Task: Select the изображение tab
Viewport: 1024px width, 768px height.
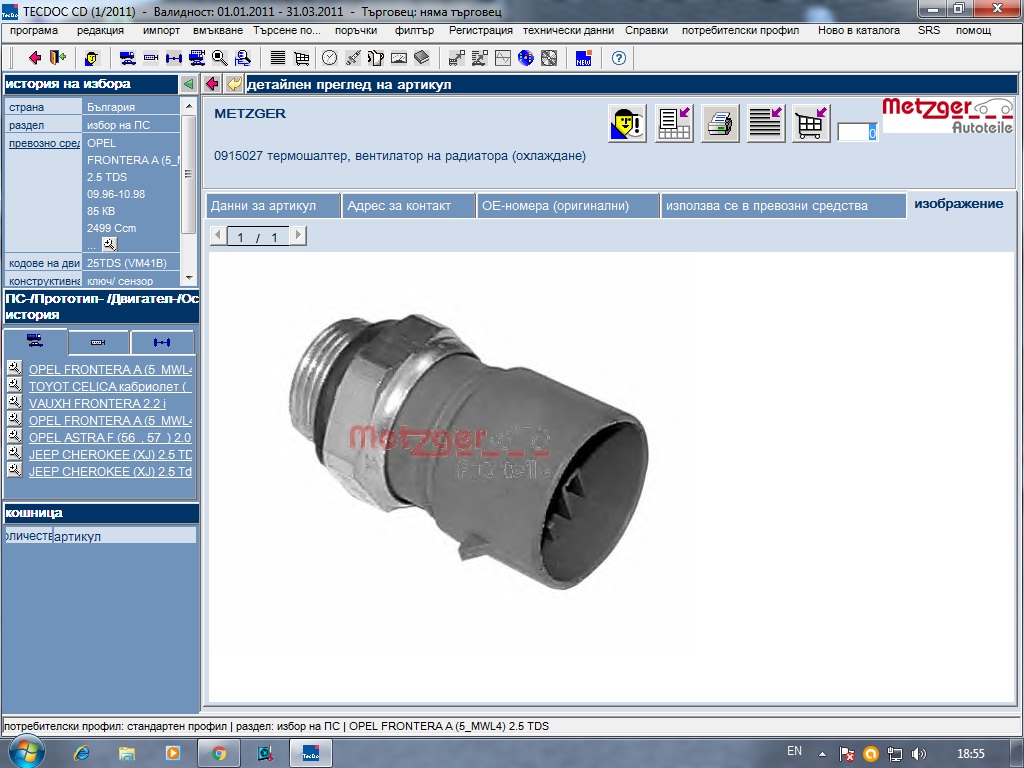Action: (959, 204)
